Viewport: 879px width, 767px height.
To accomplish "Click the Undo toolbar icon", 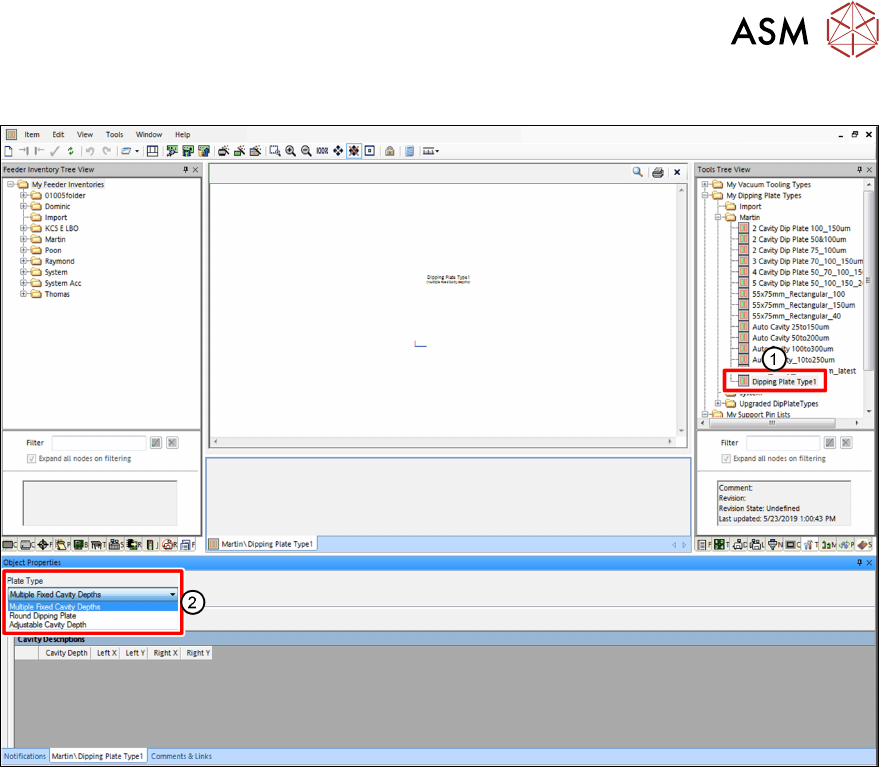I will [x=90, y=151].
